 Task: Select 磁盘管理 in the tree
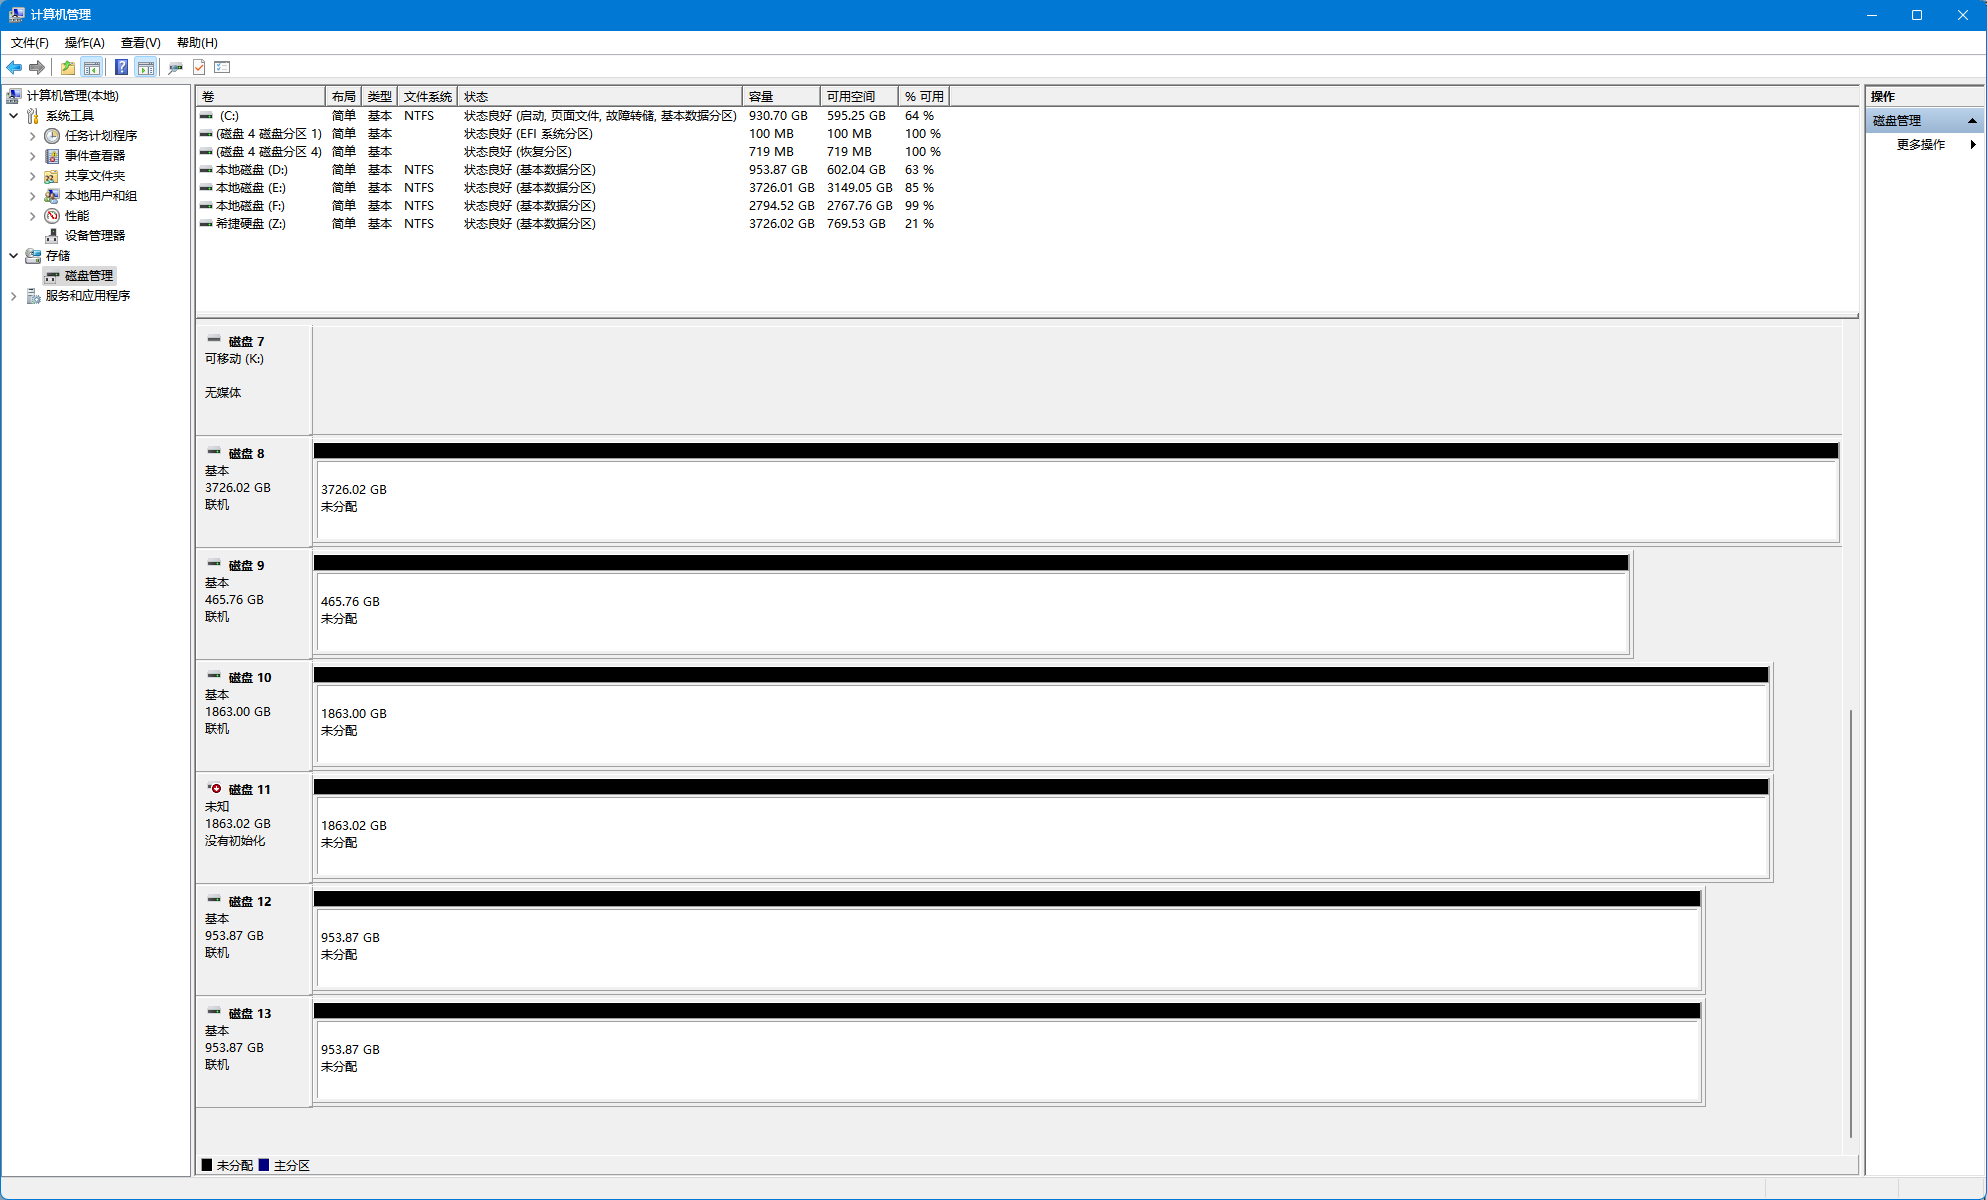[89, 276]
